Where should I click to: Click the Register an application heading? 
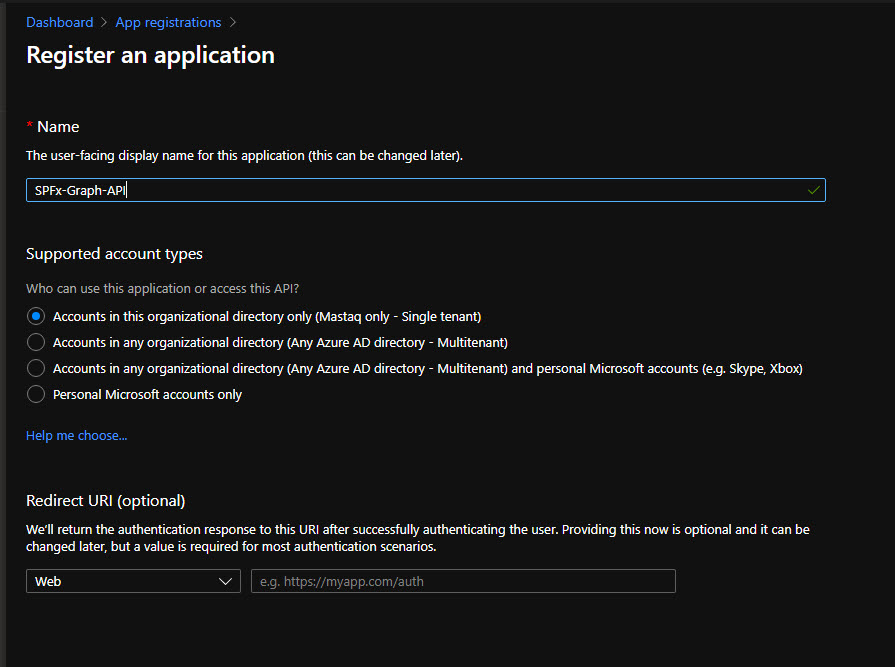[x=150, y=55]
